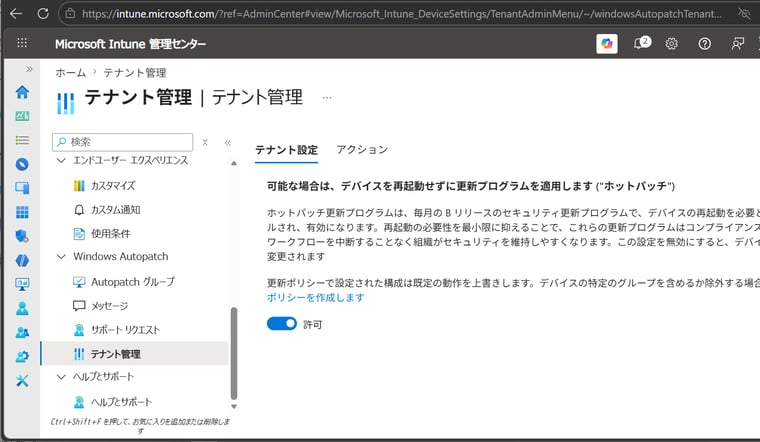Open Tenant administration gear-person icon

tap(22, 356)
